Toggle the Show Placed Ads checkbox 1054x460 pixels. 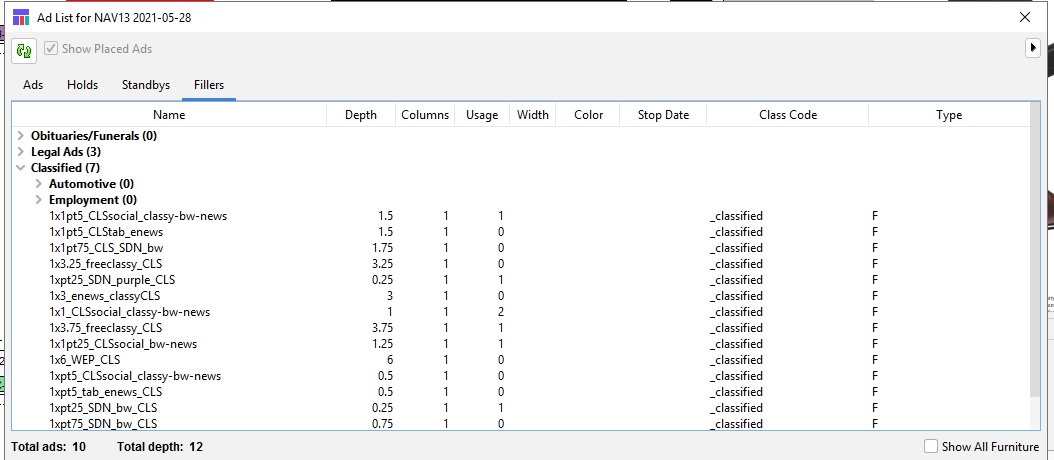coord(51,49)
